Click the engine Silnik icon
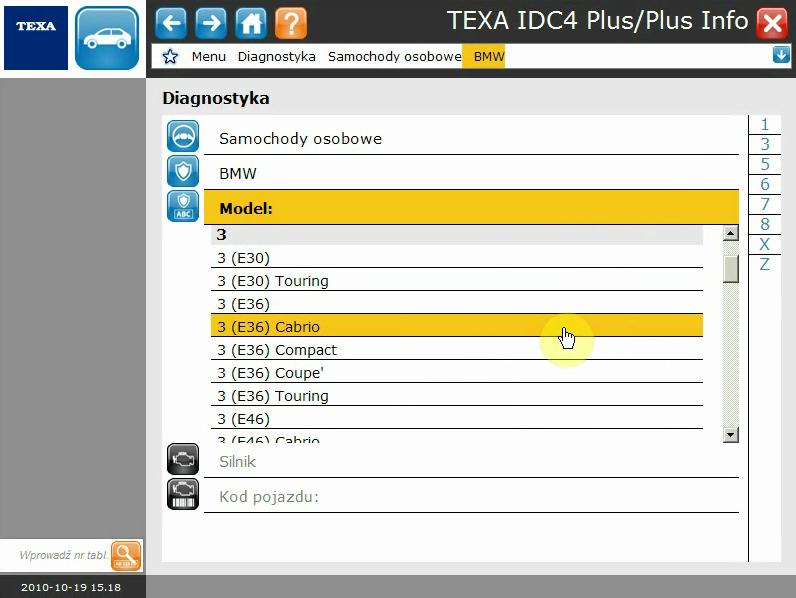 [x=183, y=460]
